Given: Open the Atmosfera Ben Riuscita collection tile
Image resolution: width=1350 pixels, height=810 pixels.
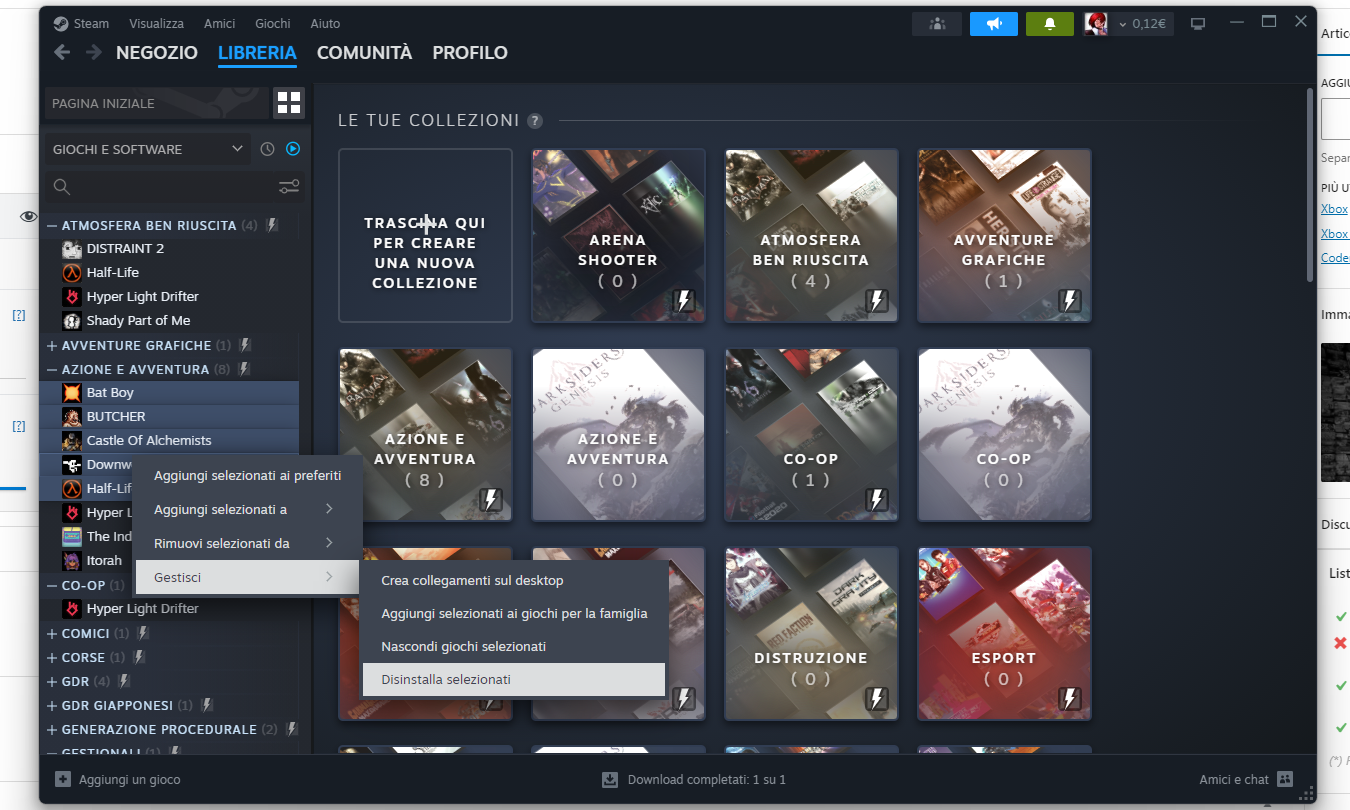Looking at the screenshot, I should 811,236.
